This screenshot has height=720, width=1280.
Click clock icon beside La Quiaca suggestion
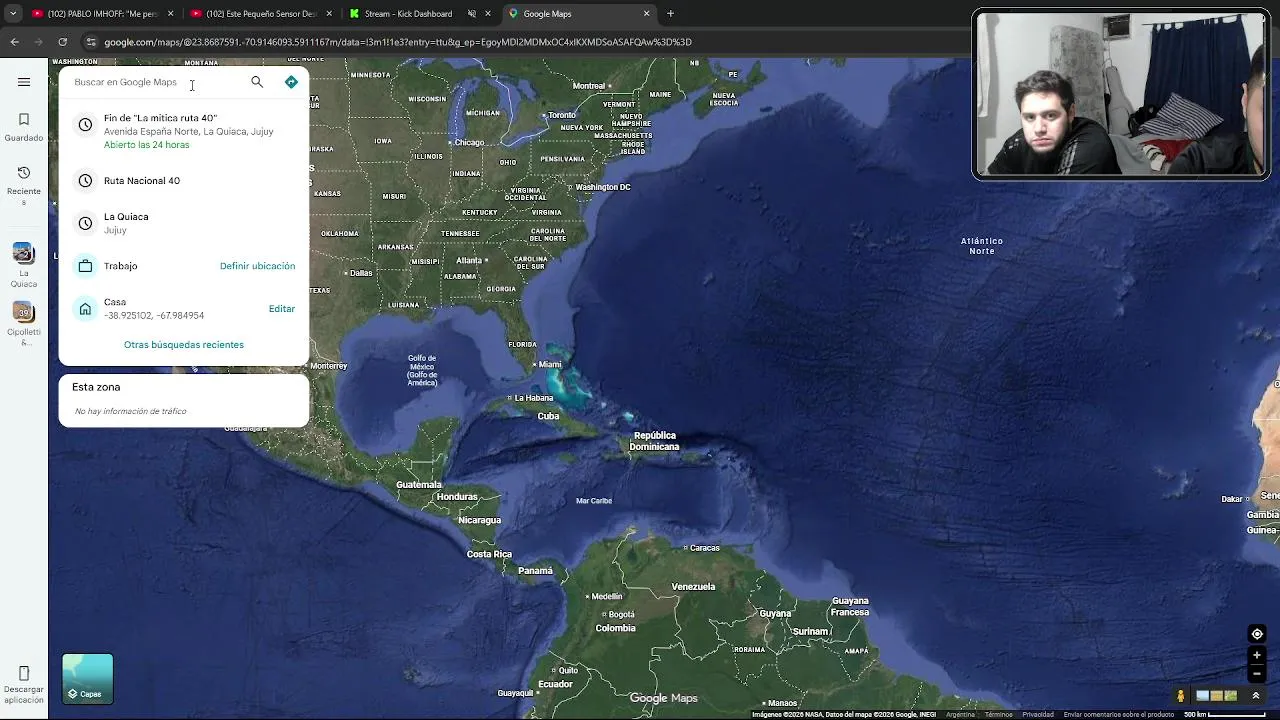(x=85, y=223)
